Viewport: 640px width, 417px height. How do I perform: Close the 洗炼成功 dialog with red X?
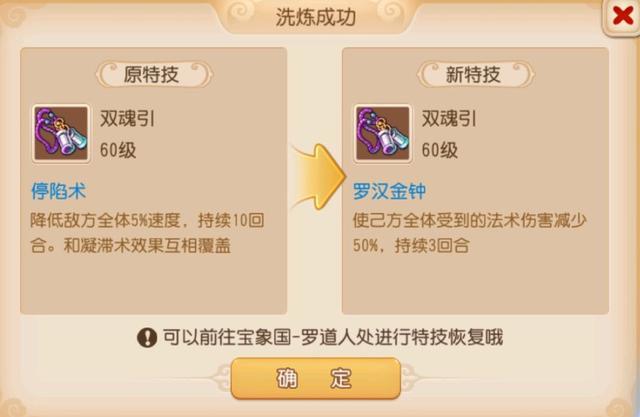pyautogui.click(x=622, y=17)
